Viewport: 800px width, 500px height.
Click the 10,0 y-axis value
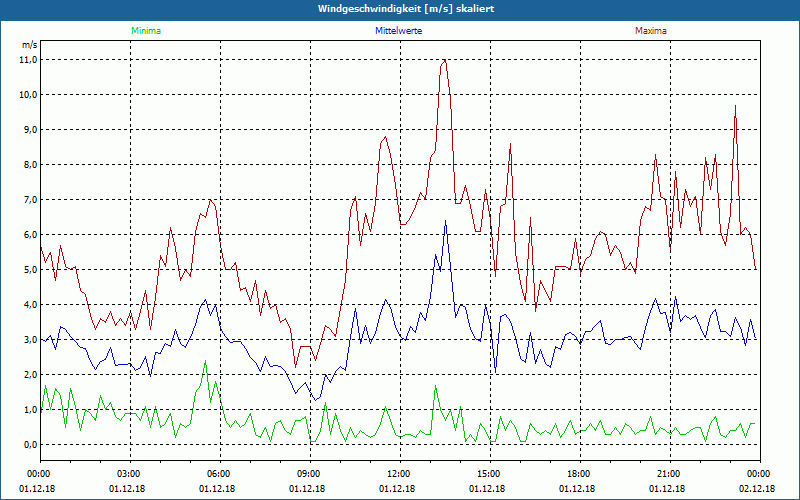click(x=29, y=95)
